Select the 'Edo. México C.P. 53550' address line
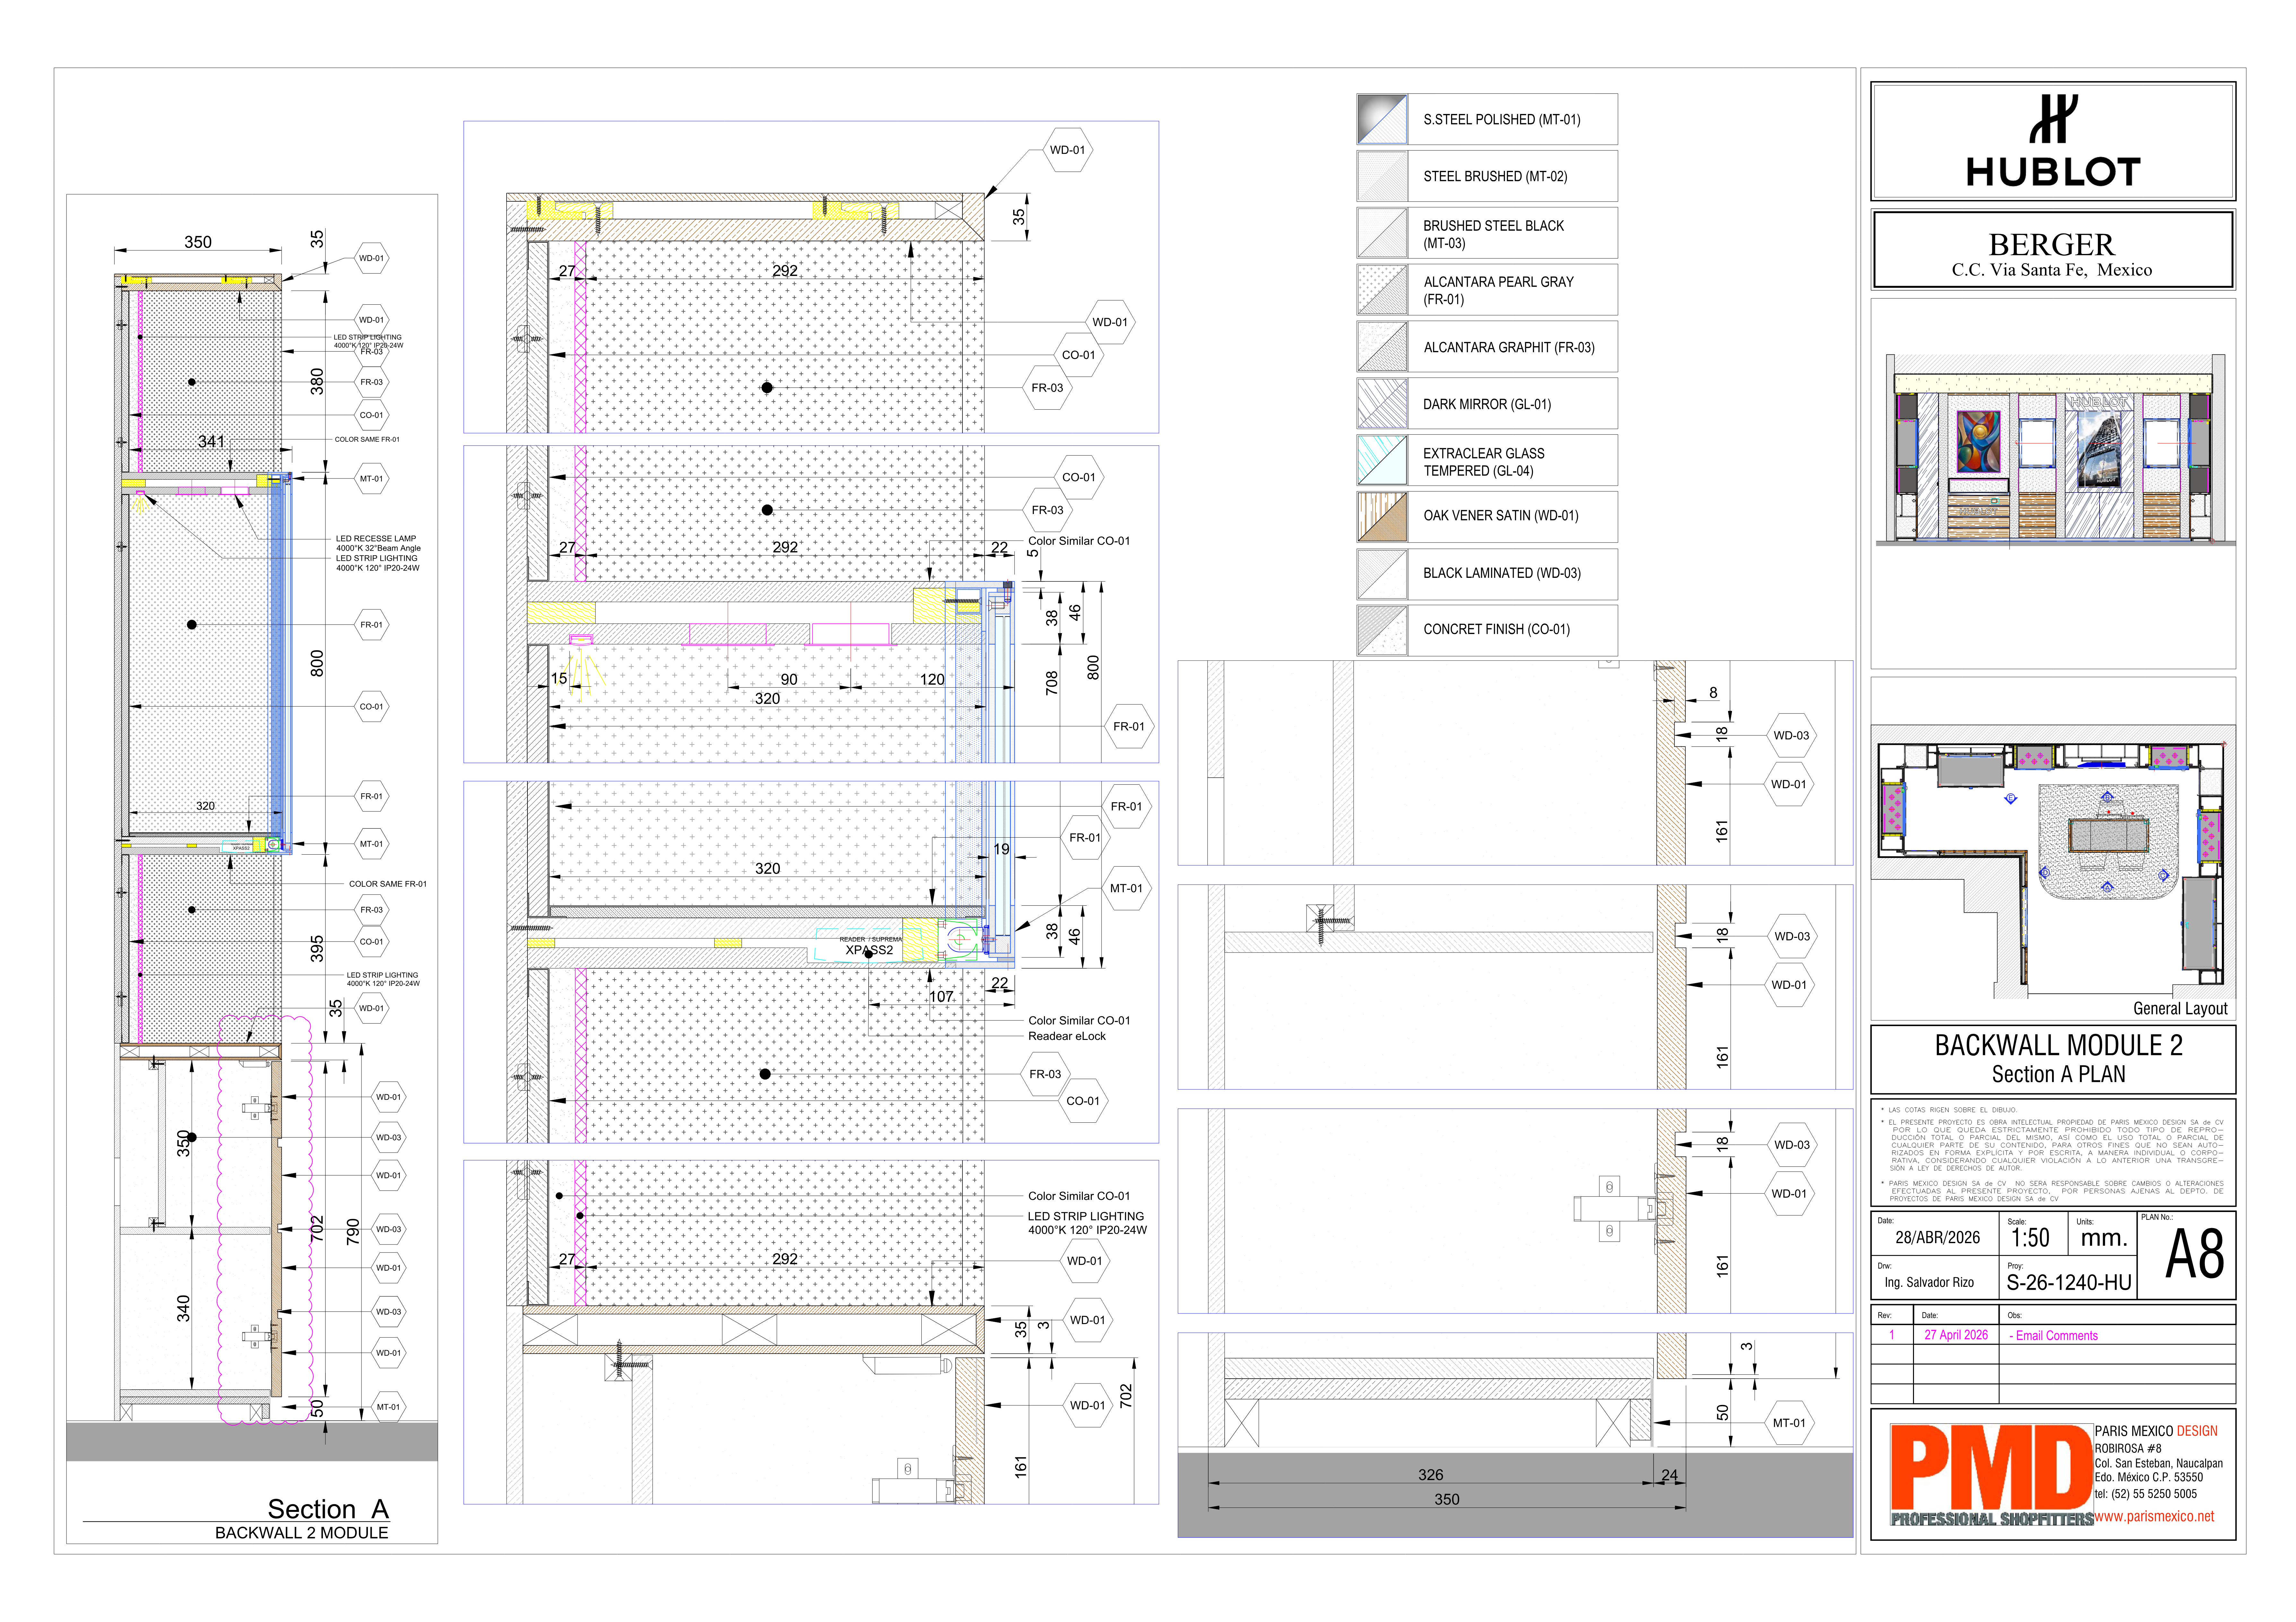This screenshot has height=1622, width=2296. 2149,1478
